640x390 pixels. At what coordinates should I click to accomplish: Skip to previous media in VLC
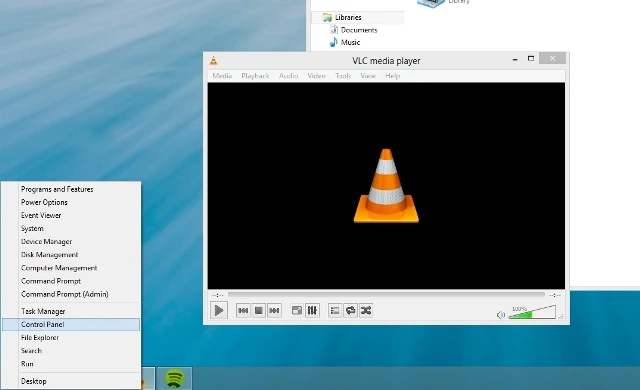(x=243, y=310)
